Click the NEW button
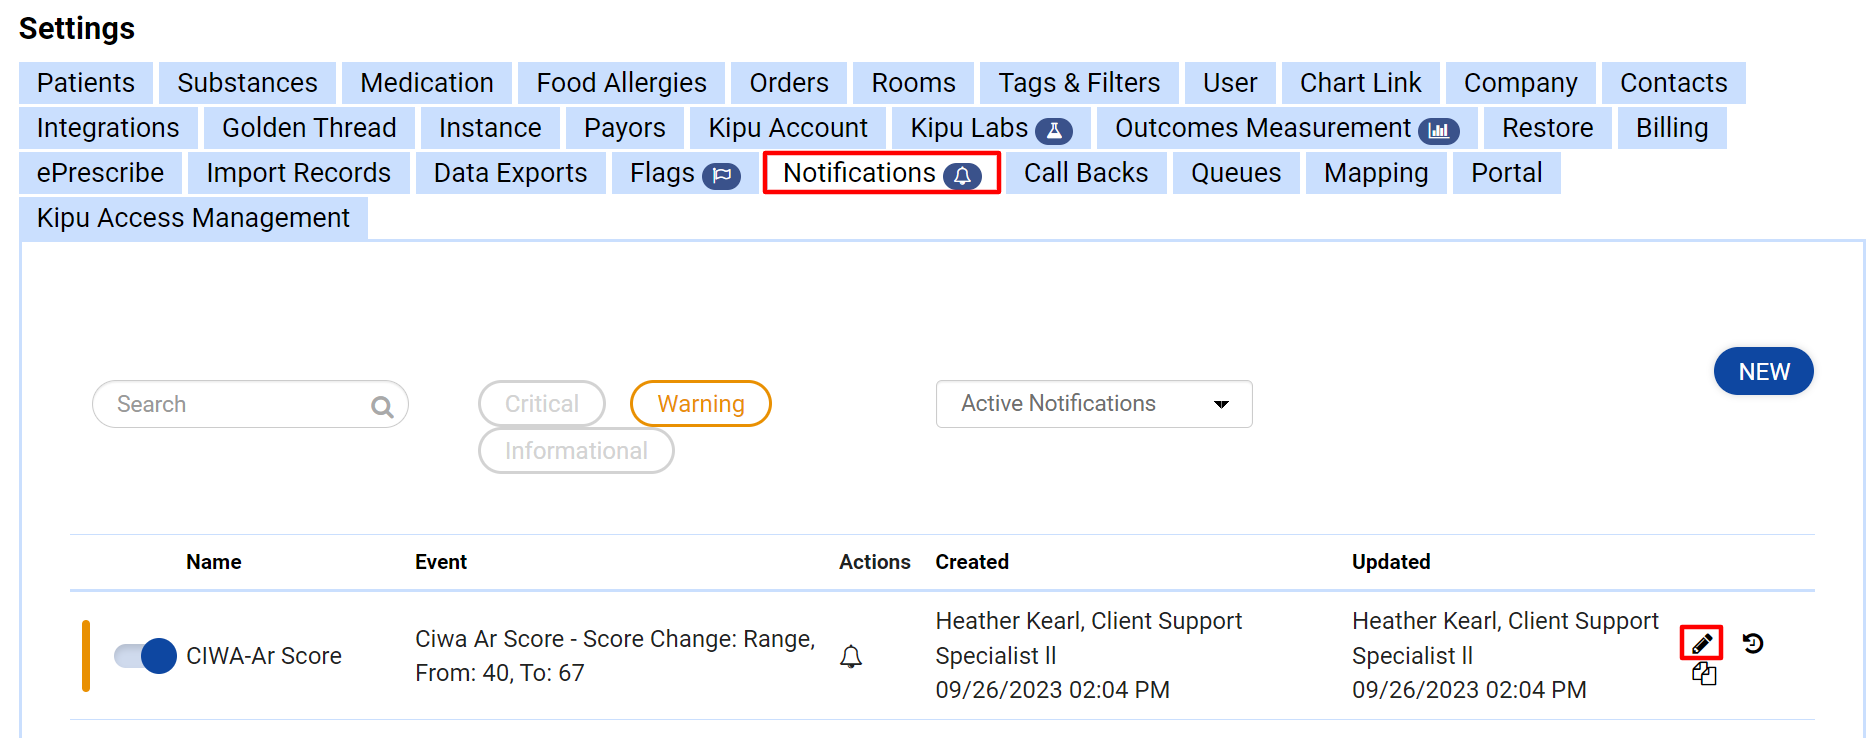This screenshot has width=1874, height=738. pos(1763,372)
